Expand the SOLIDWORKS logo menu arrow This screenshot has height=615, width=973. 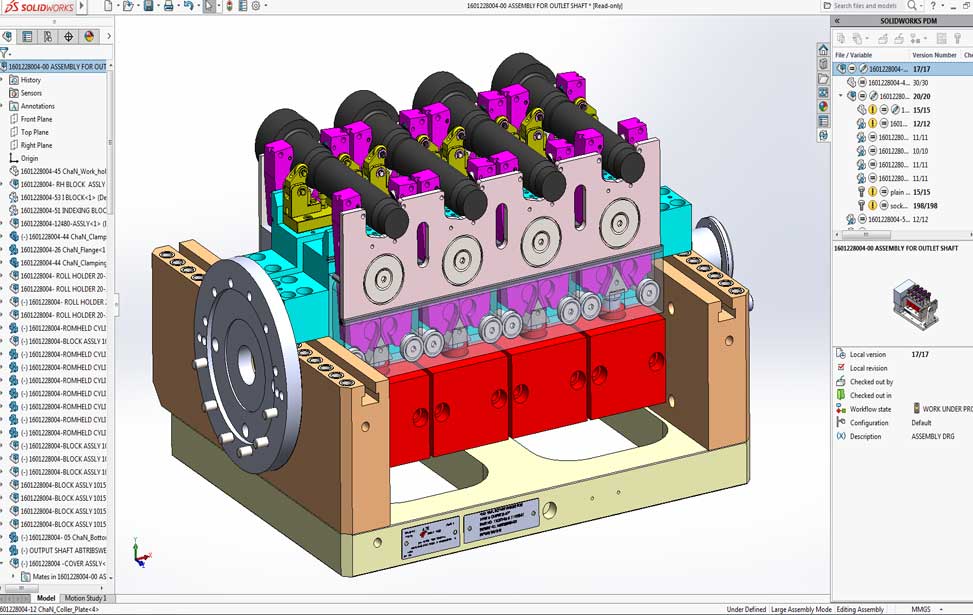pyautogui.click(x=81, y=6)
